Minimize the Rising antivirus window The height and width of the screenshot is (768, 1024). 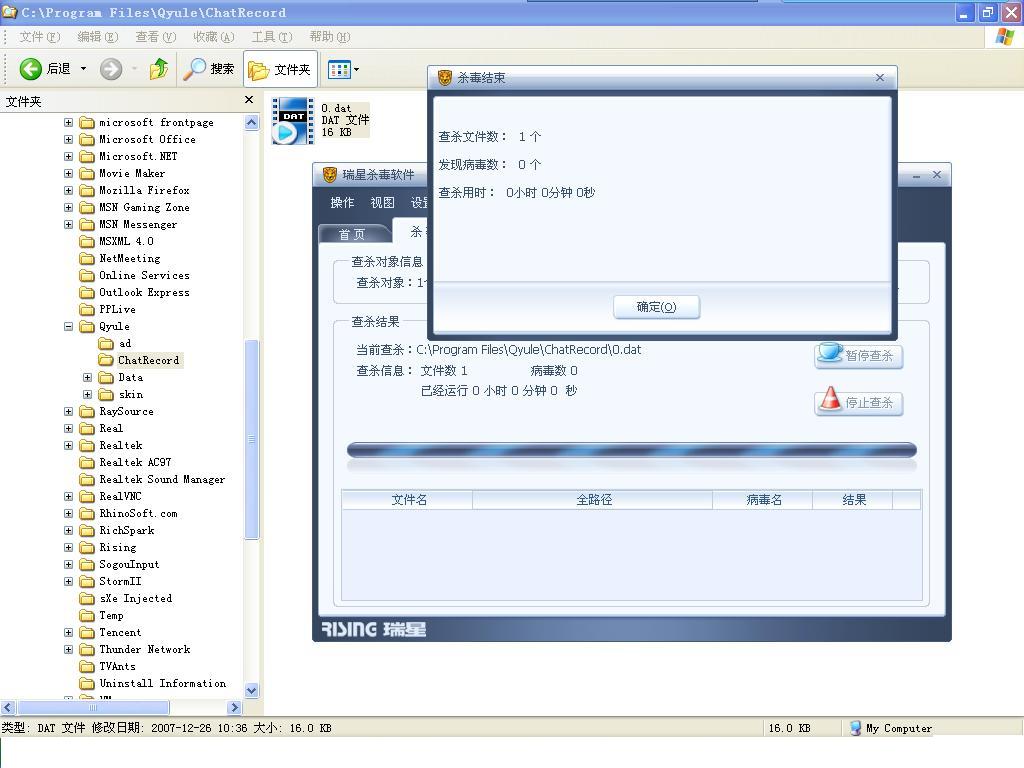tap(916, 175)
